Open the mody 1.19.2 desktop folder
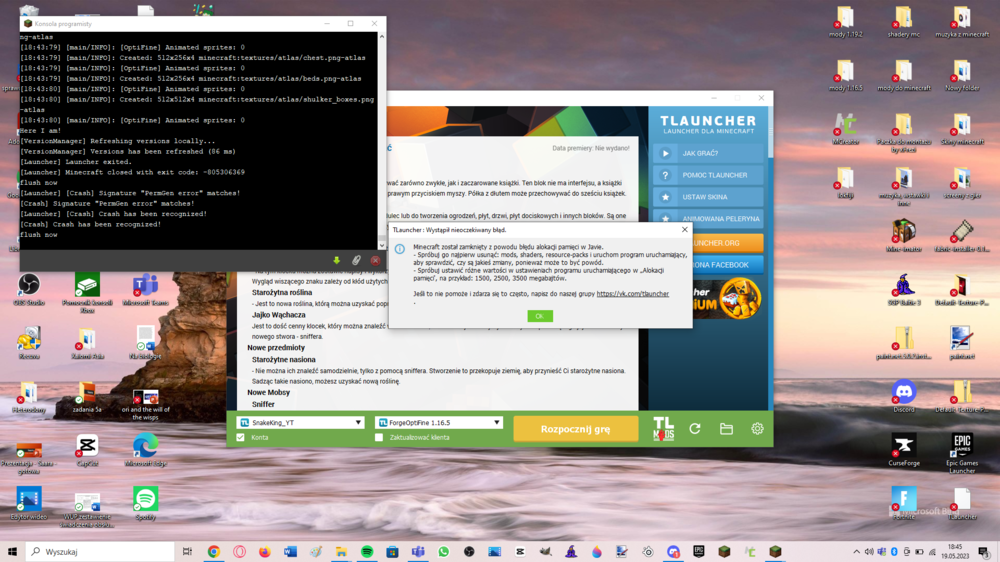 tap(845, 22)
